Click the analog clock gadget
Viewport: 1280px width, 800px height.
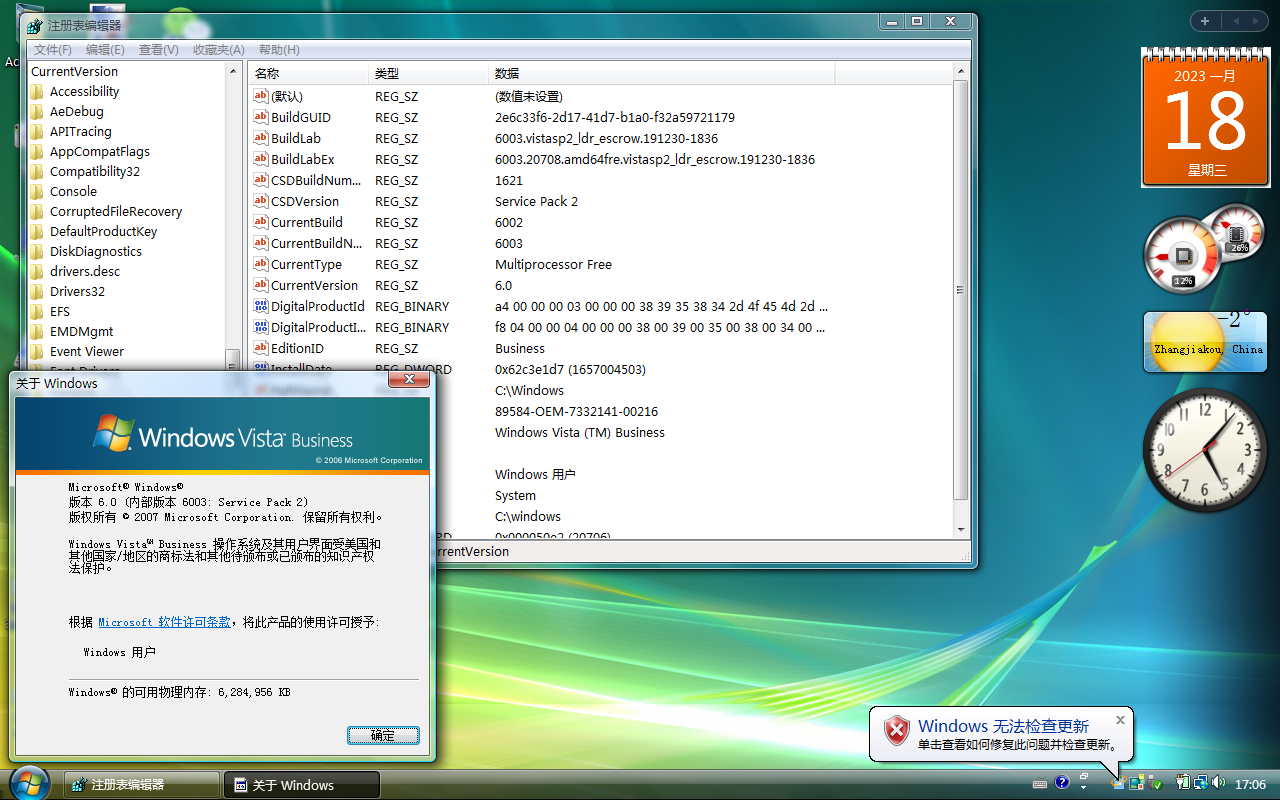1205,449
